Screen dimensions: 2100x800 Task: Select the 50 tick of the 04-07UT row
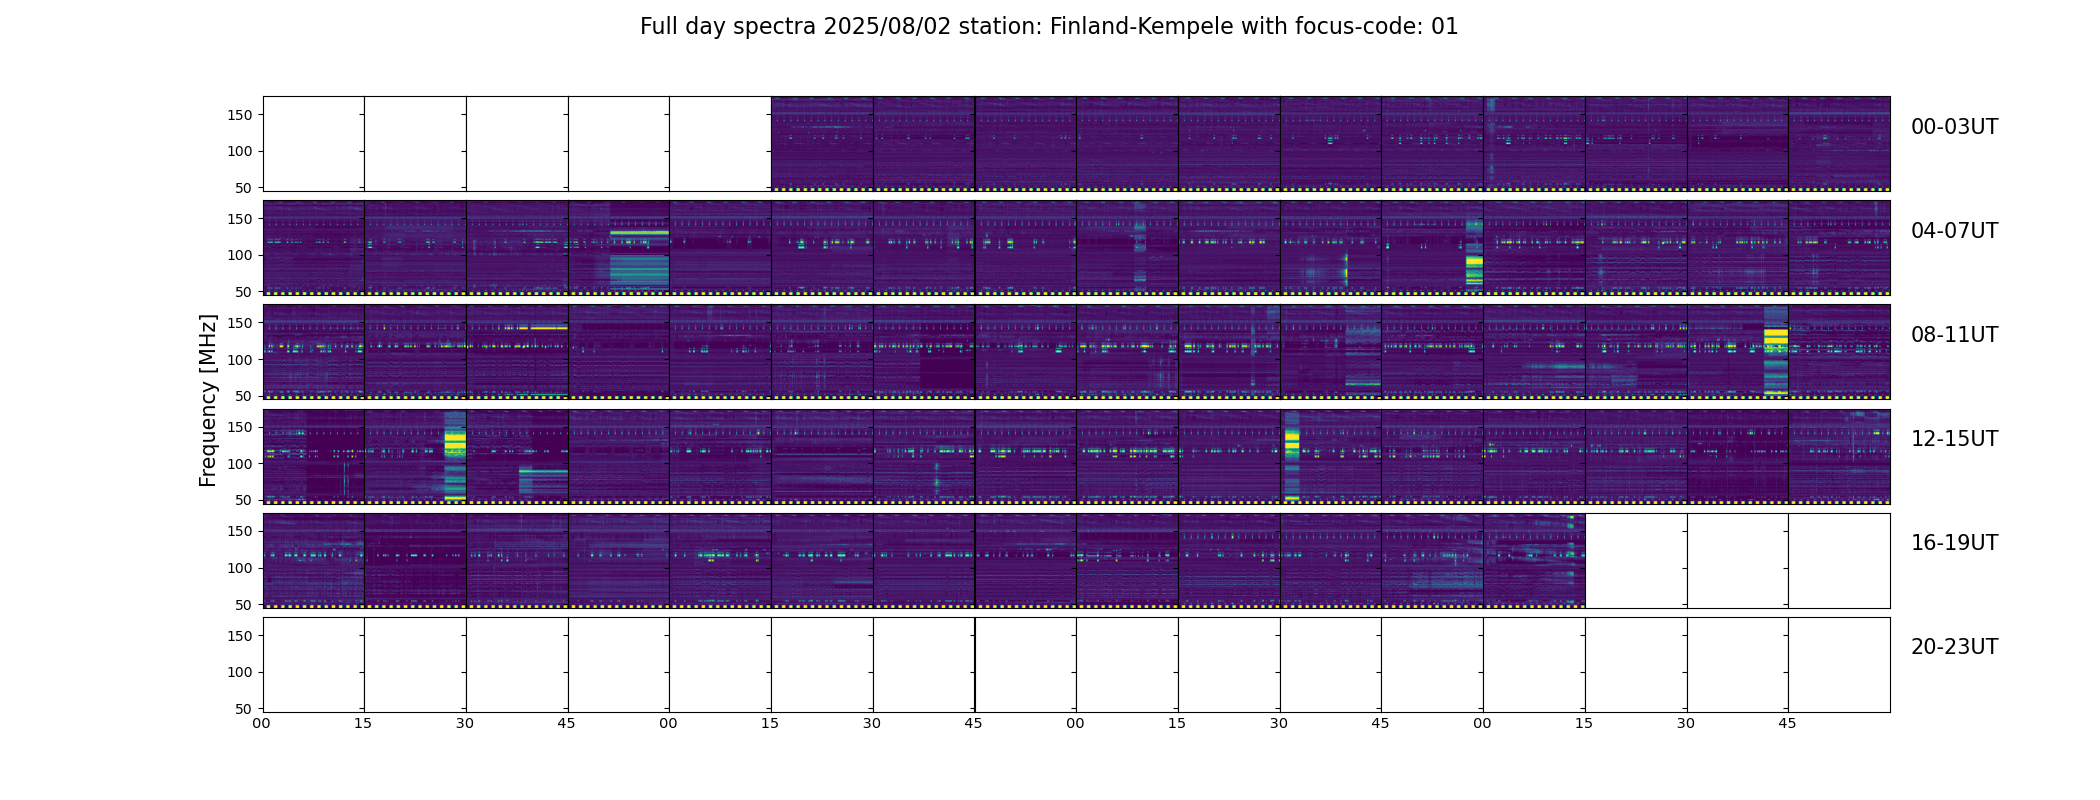point(244,292)
